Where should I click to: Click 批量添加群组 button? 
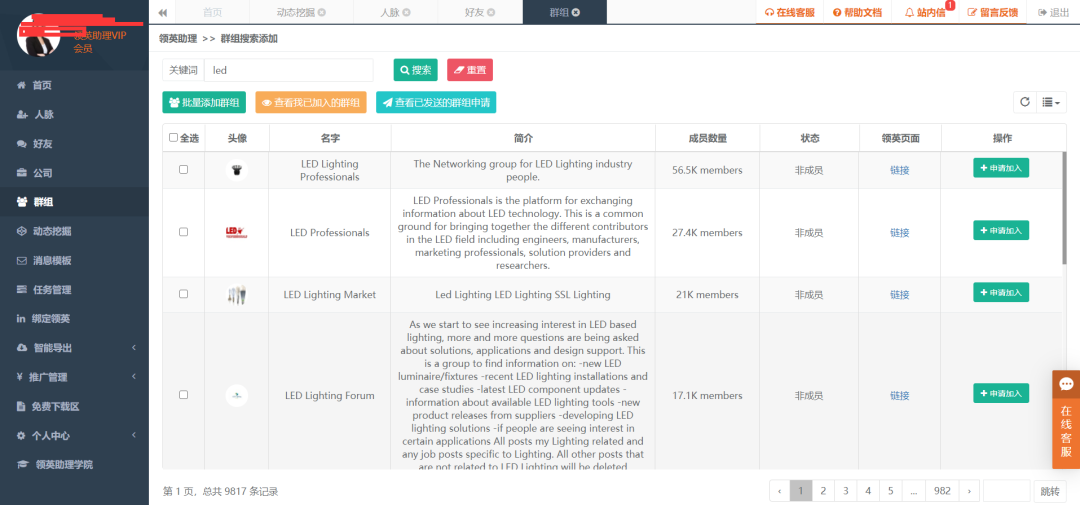(x=204, y=103)
